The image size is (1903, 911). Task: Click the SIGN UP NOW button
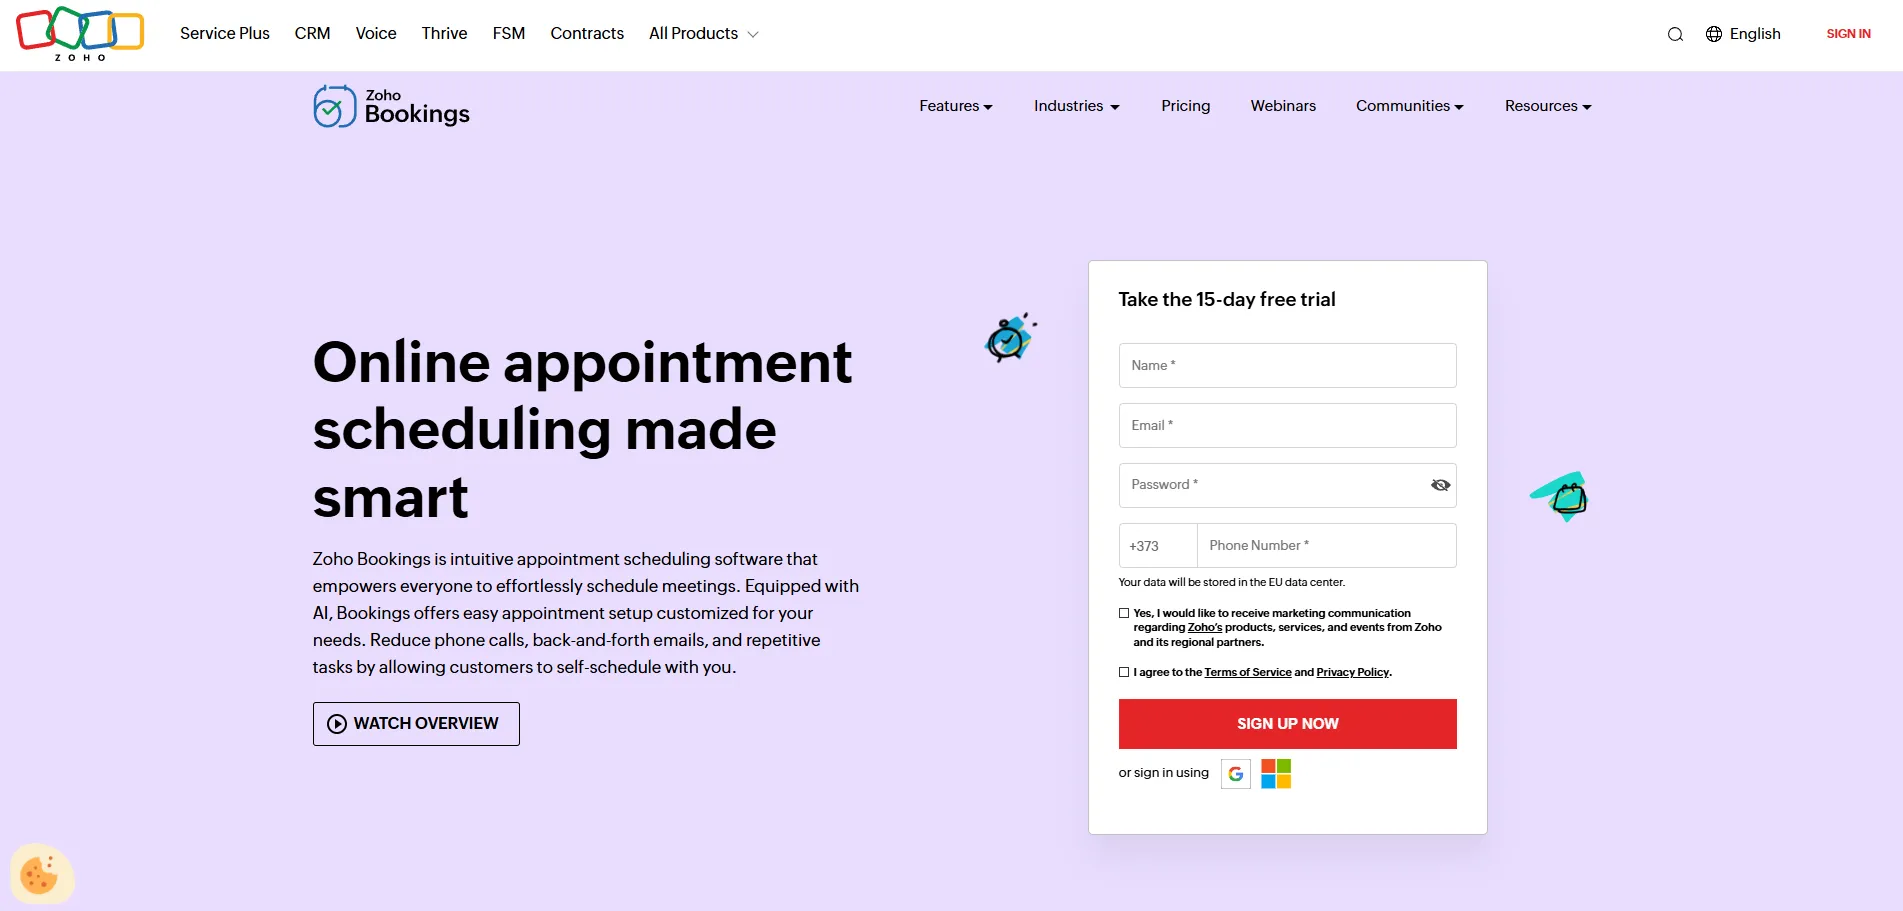click(1287, 723)
